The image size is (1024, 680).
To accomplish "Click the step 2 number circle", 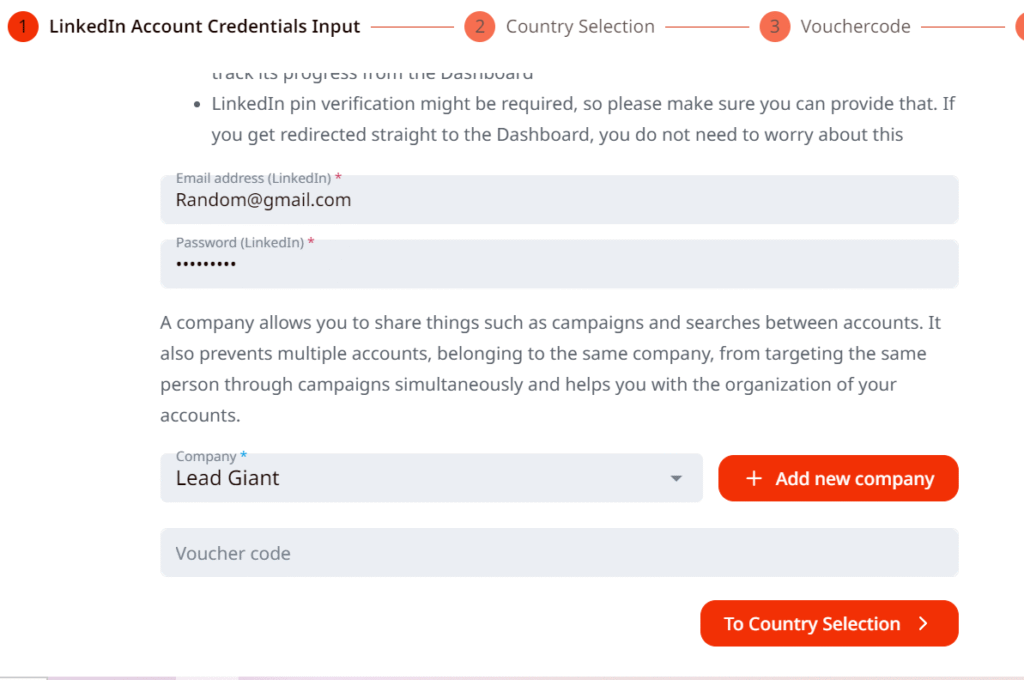I will point(480,27).
